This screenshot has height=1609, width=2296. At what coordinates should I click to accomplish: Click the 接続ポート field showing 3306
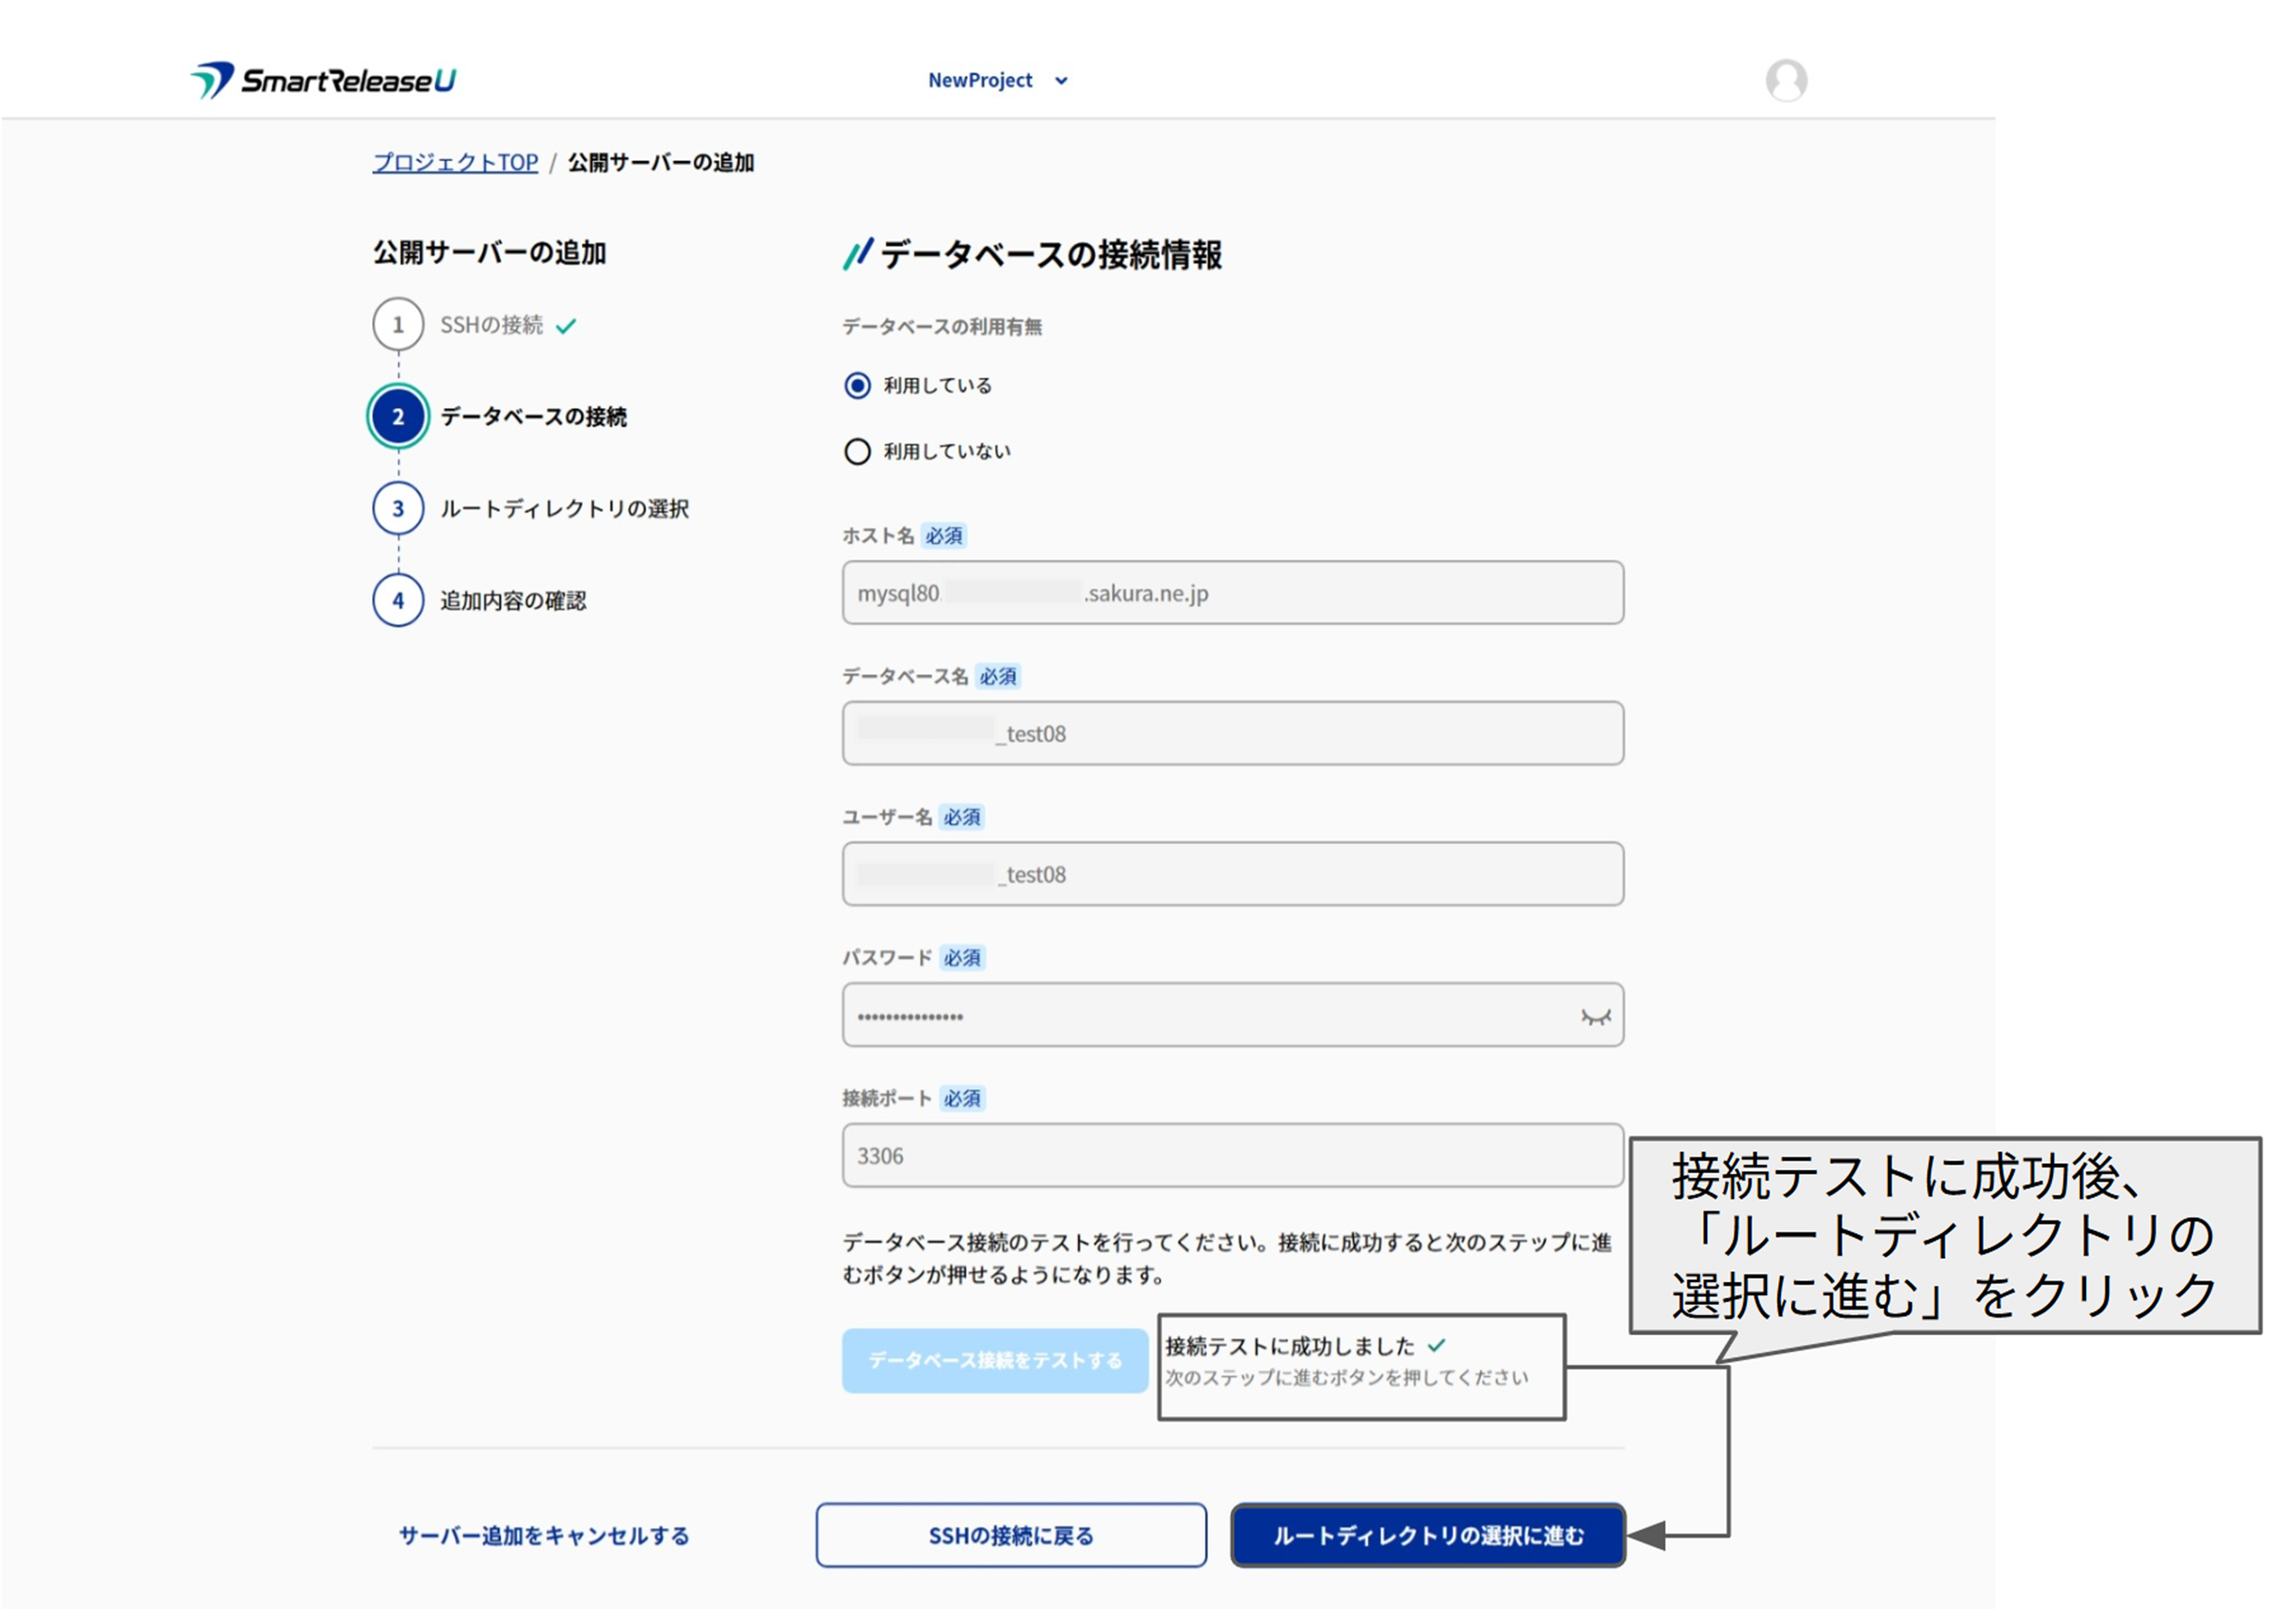[x=1232, y=1156]
